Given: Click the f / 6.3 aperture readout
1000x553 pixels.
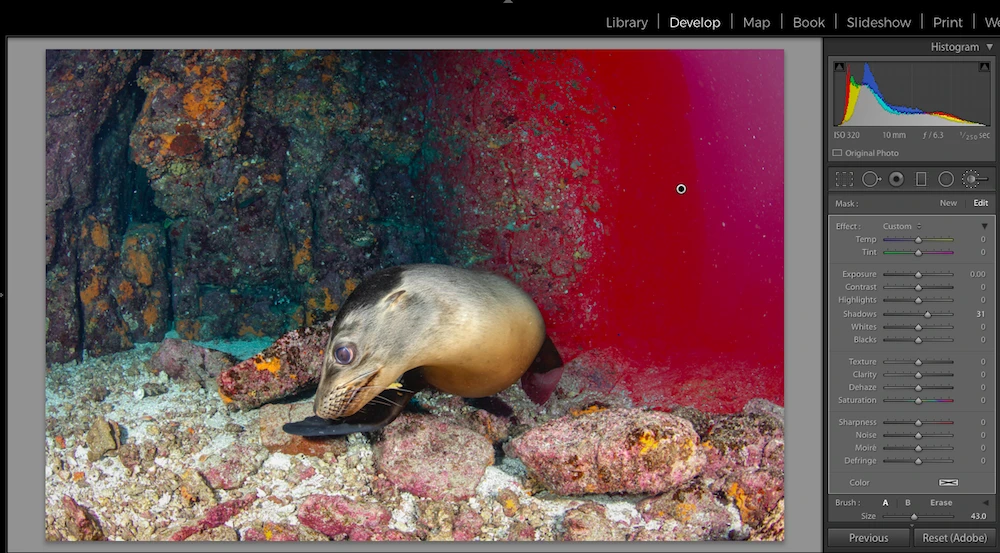Looking at the screenshot, I should (933, 135).
